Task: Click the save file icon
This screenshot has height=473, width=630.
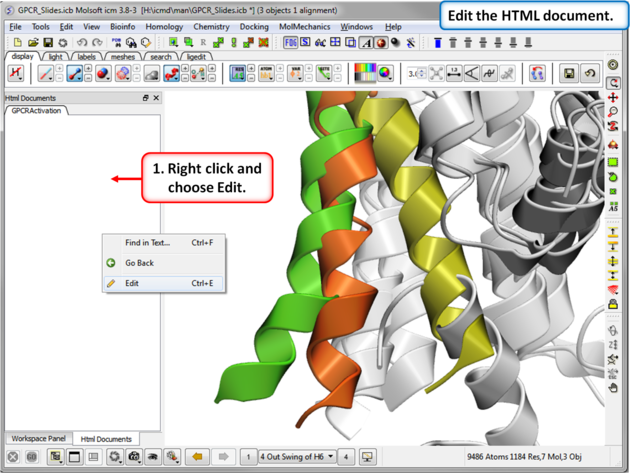Action: click(x=48, y=43)
